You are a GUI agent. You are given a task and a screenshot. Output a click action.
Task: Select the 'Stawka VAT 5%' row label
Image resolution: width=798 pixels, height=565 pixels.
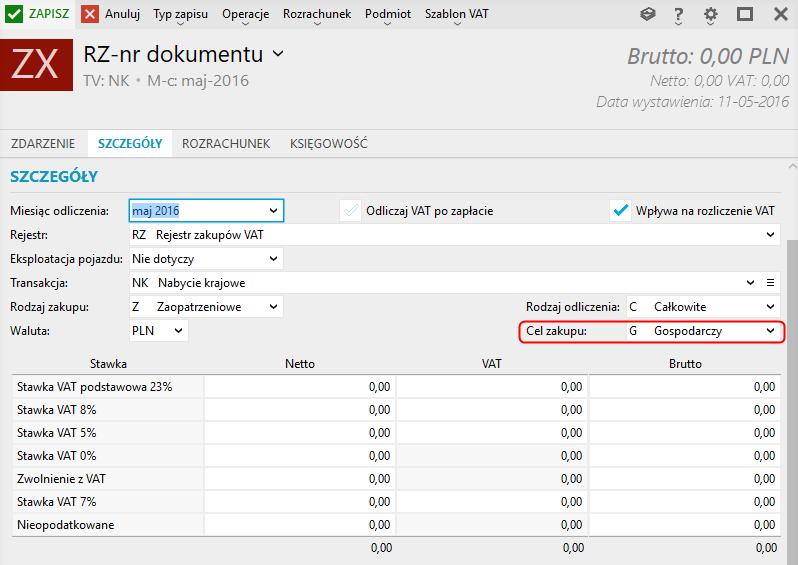(x=56, y=433)
